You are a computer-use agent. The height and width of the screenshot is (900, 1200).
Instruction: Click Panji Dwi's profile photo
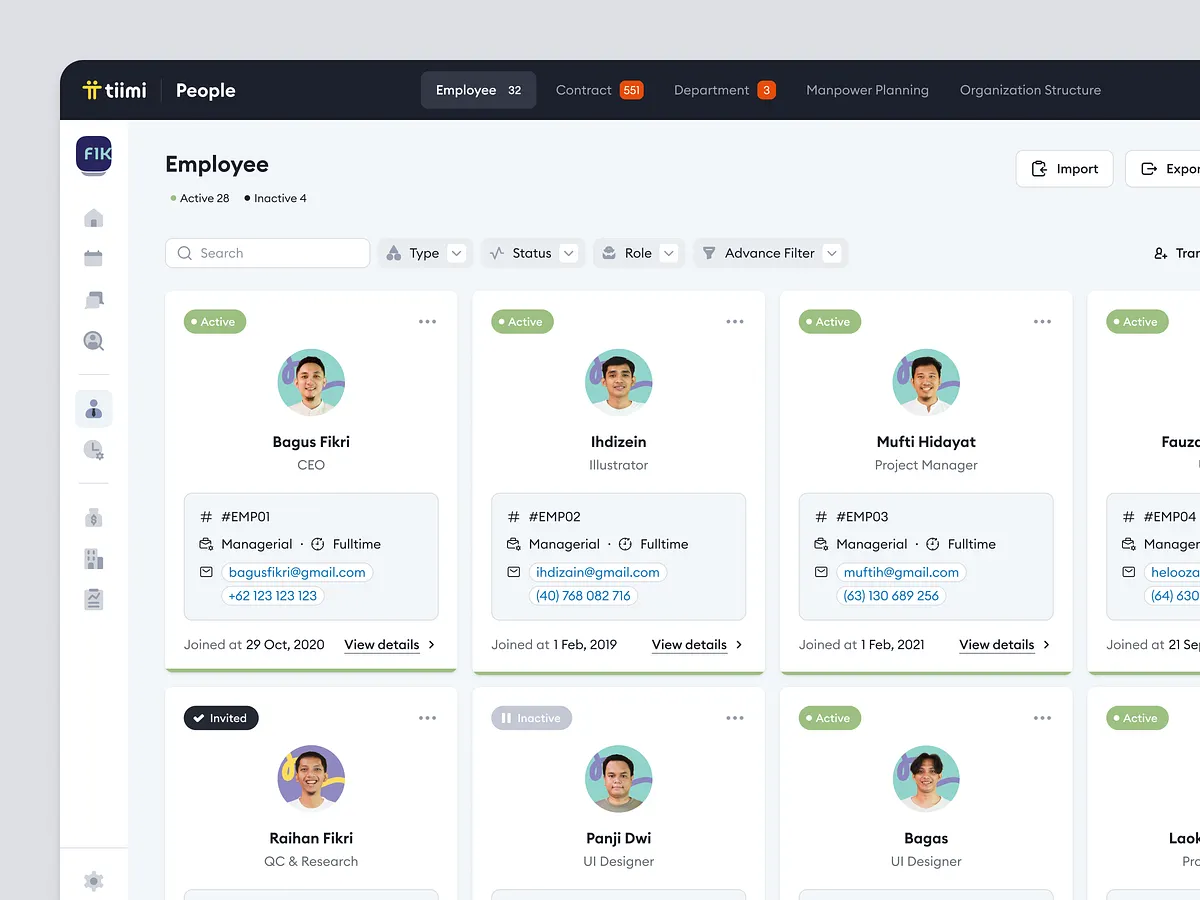[619, 778]
